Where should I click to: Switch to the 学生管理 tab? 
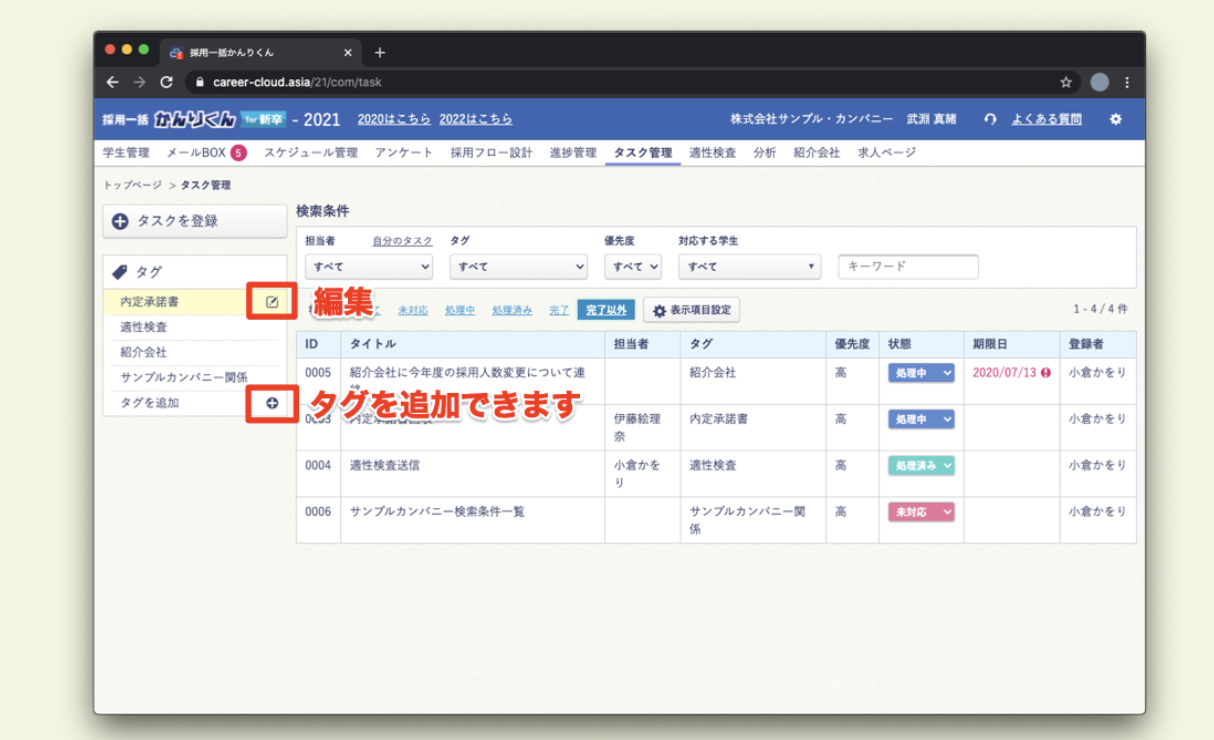126,153
